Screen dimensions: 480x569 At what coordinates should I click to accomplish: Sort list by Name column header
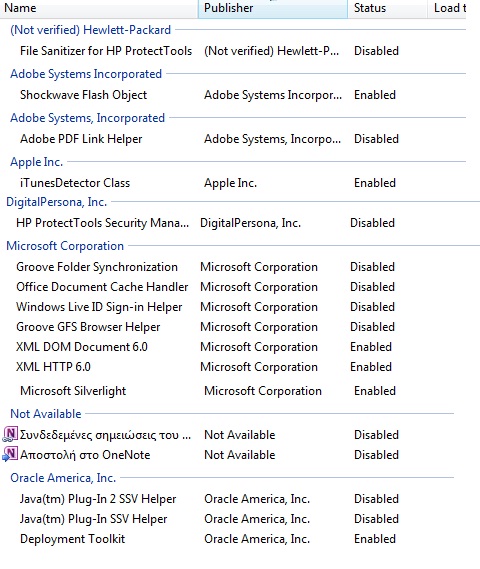[x=99, y=8]
